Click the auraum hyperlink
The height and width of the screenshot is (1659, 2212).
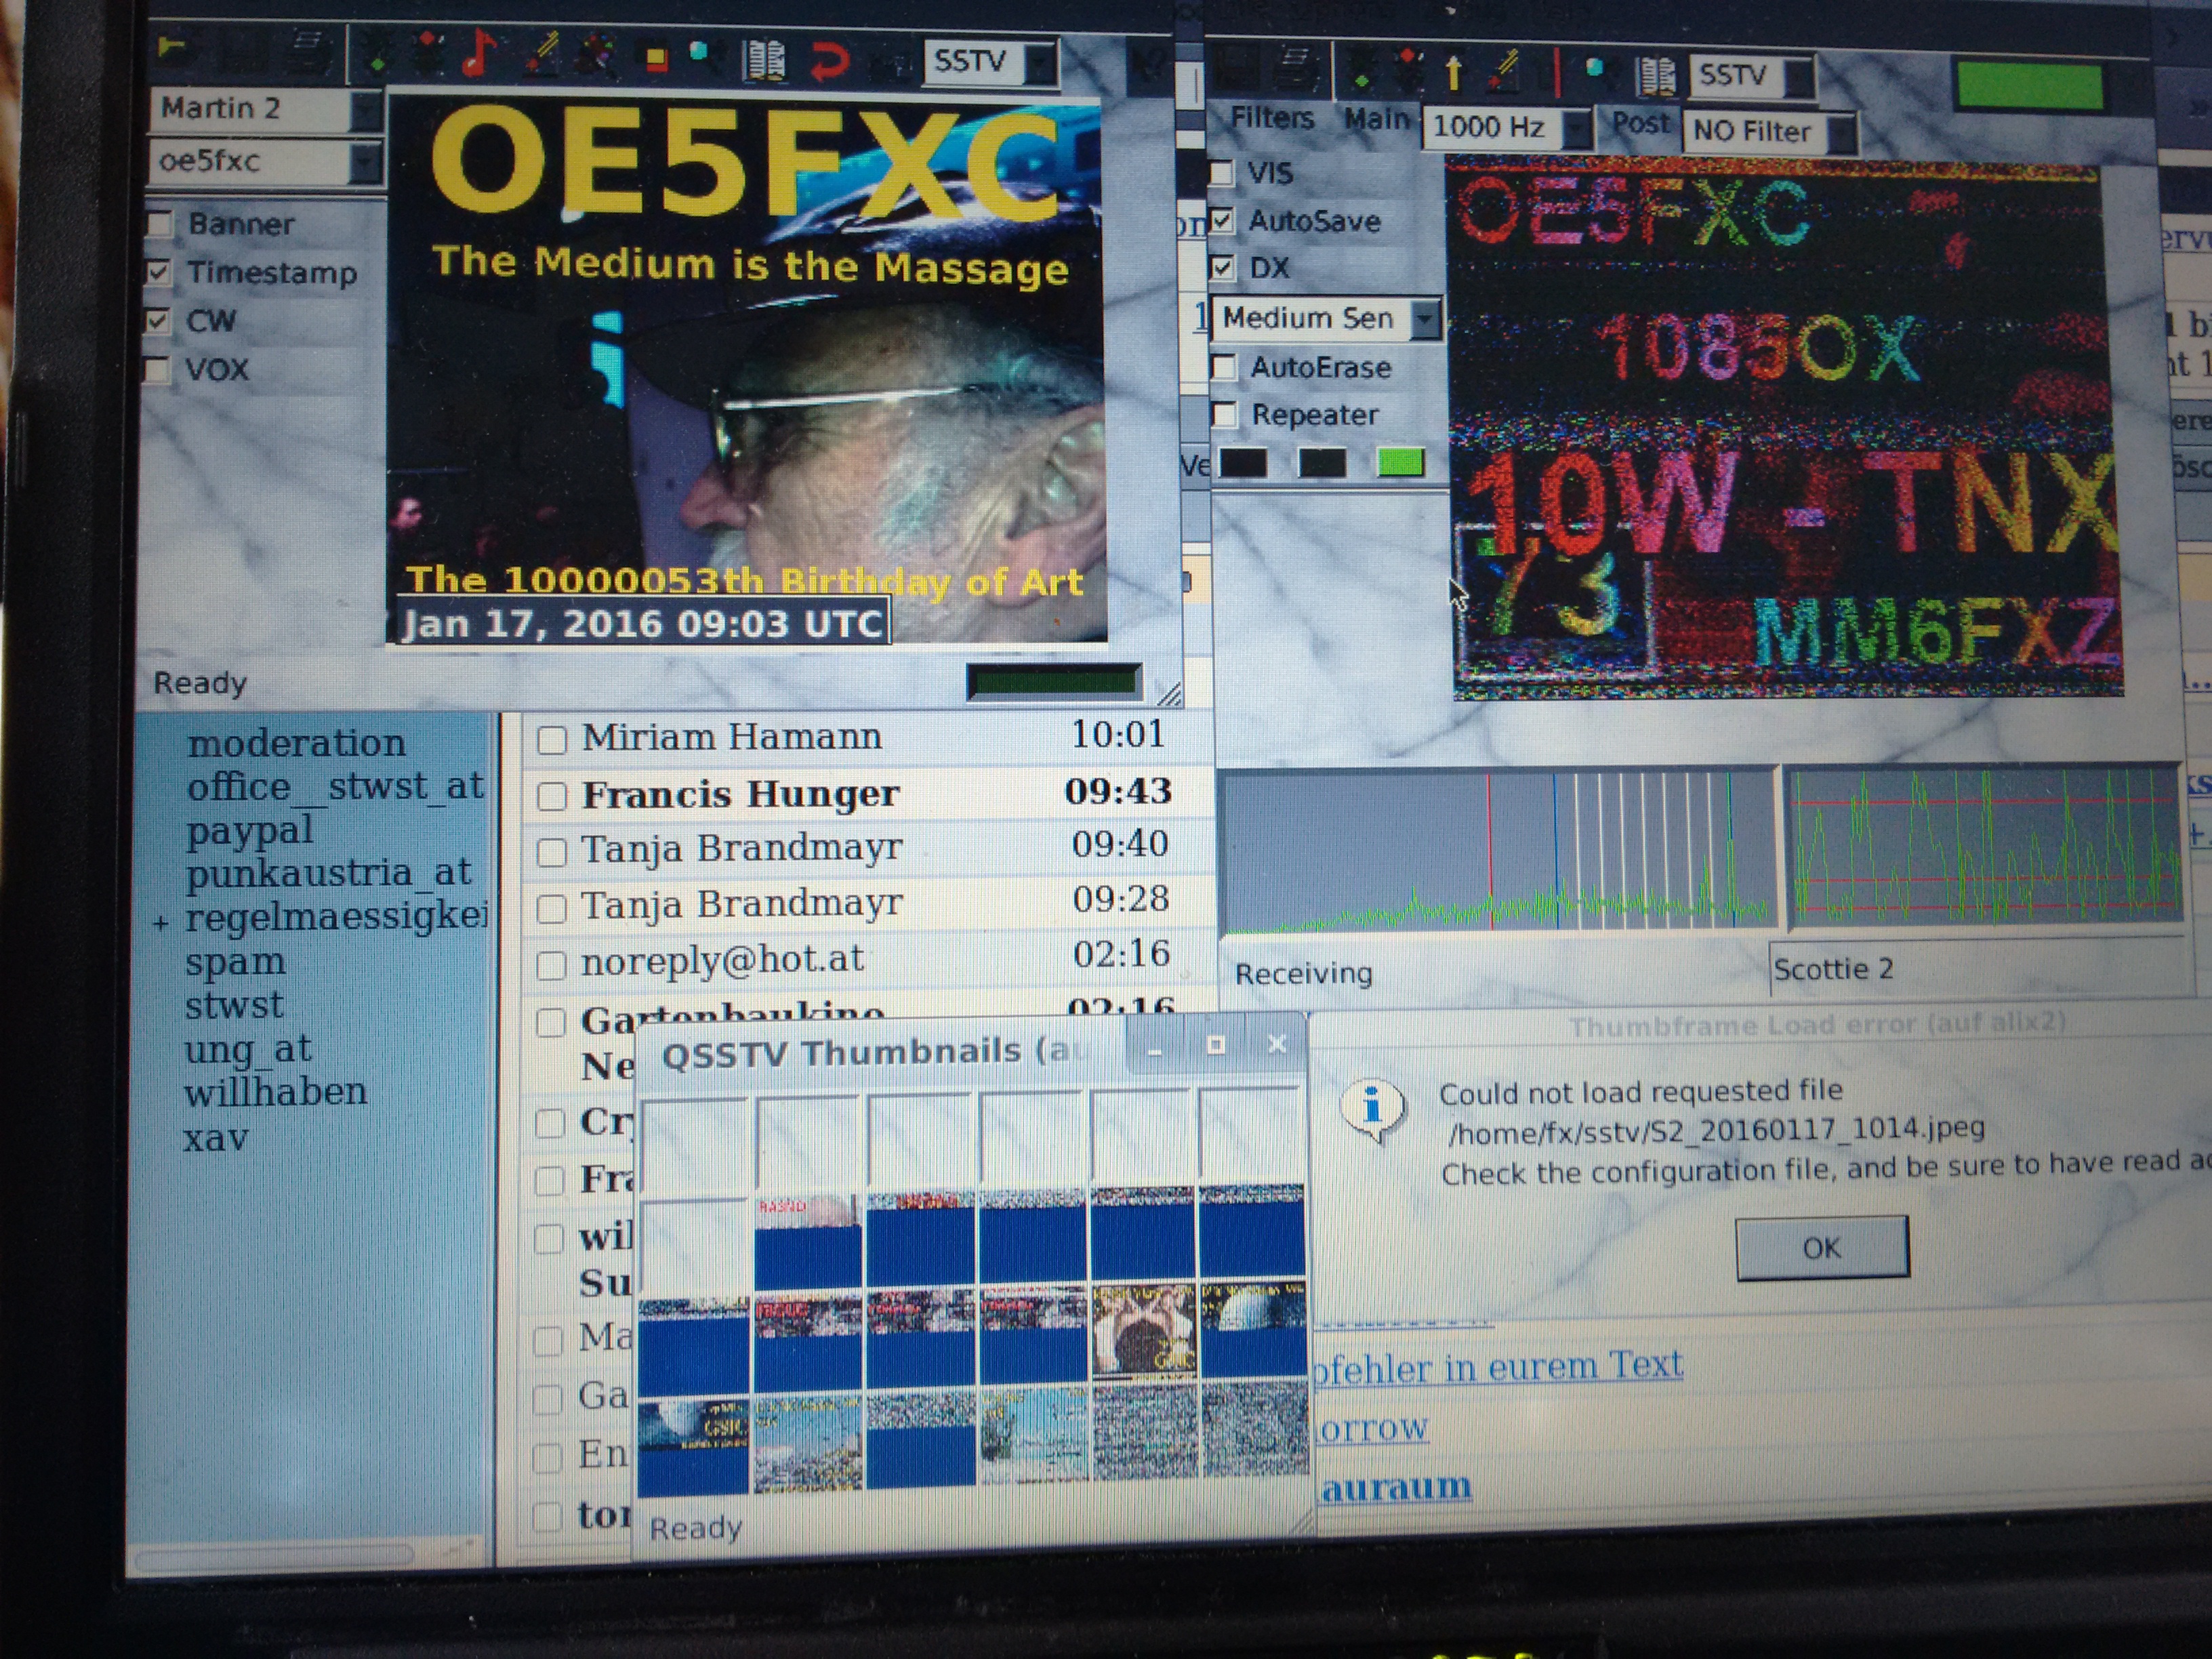point(1396,1488)
